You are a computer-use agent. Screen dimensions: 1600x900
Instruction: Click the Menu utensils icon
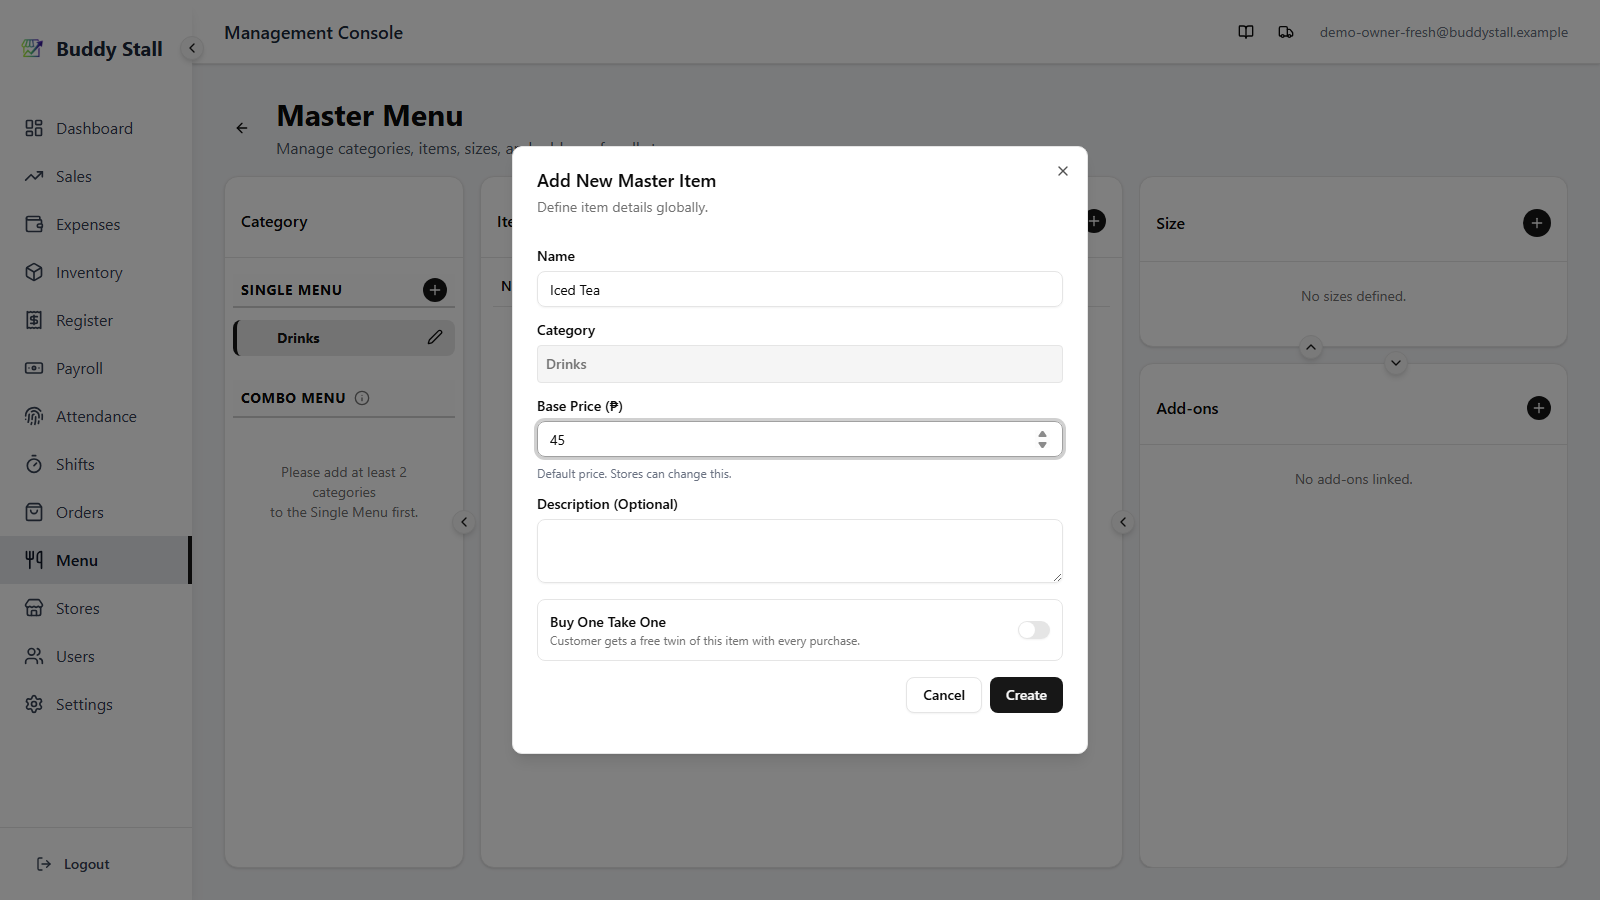coord(34,560)
